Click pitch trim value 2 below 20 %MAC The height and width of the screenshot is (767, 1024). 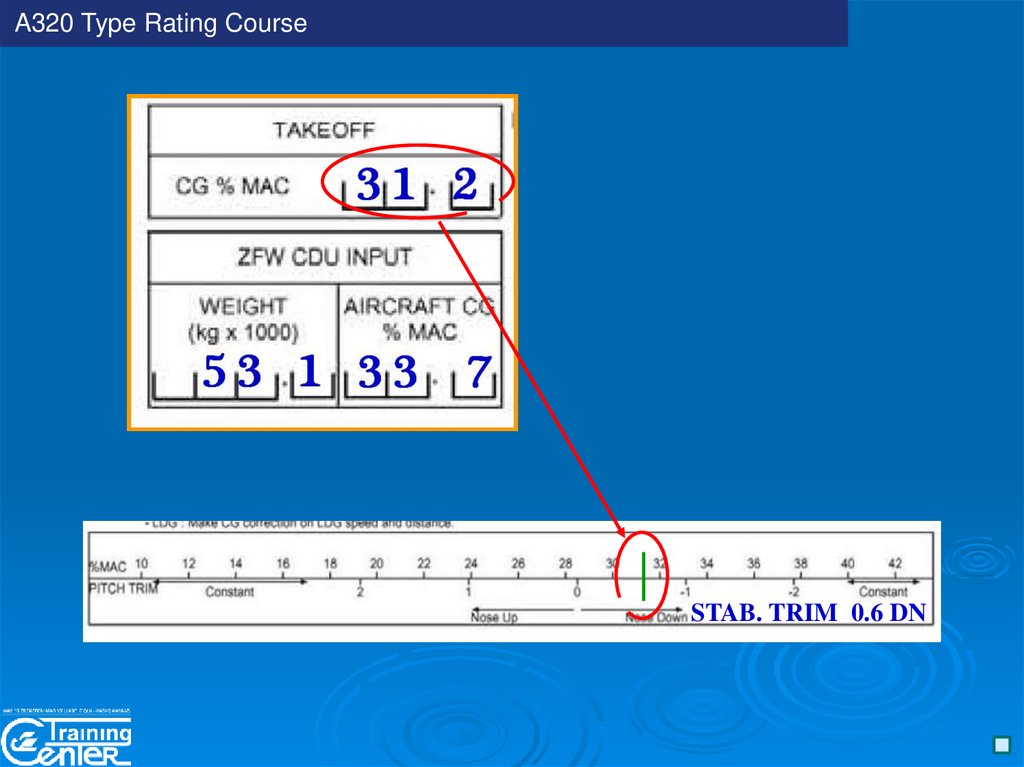[360, 592]
